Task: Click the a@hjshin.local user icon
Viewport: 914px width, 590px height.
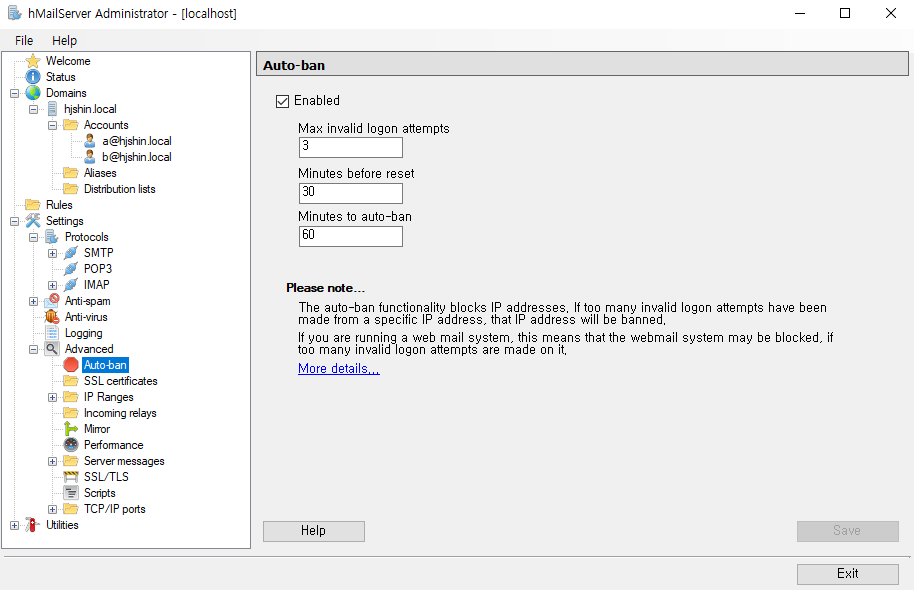Action: (x=90, y=141)
